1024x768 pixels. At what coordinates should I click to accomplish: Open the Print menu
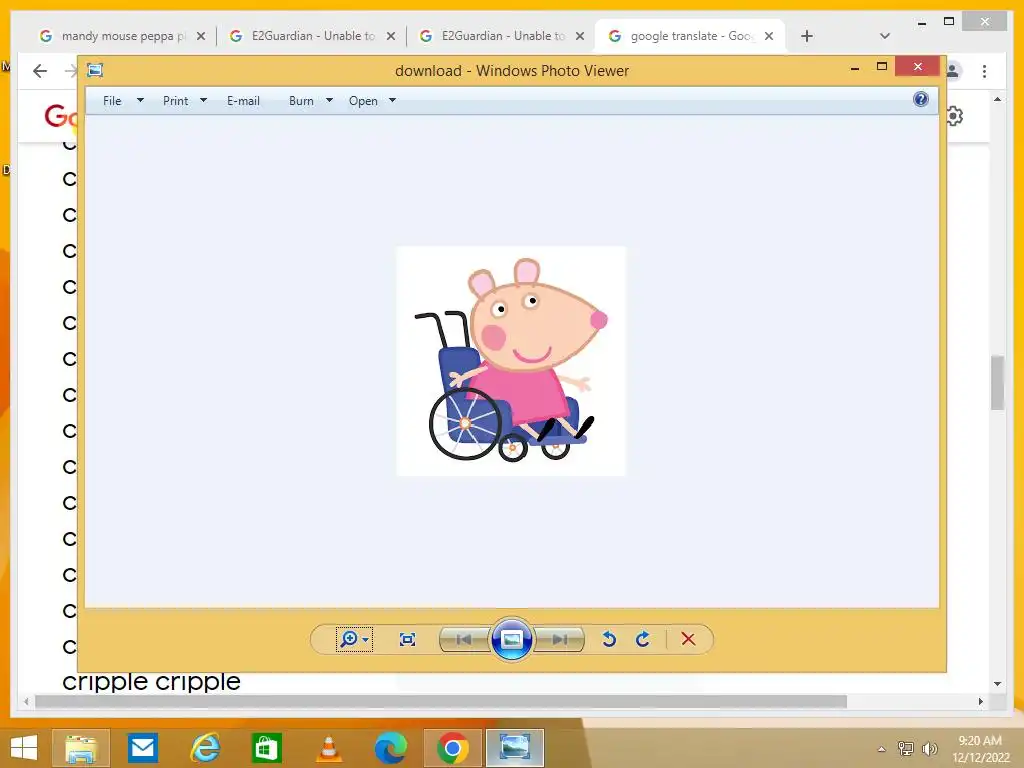coord(176,101)
